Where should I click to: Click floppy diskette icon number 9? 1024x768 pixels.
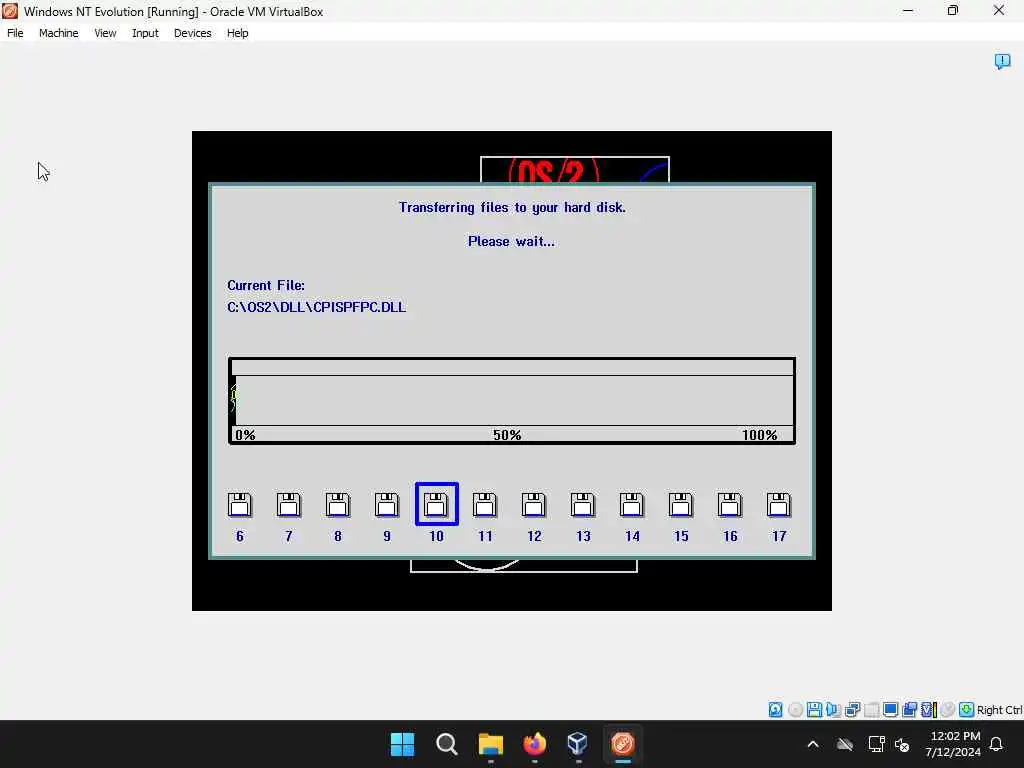pos(387,505)
